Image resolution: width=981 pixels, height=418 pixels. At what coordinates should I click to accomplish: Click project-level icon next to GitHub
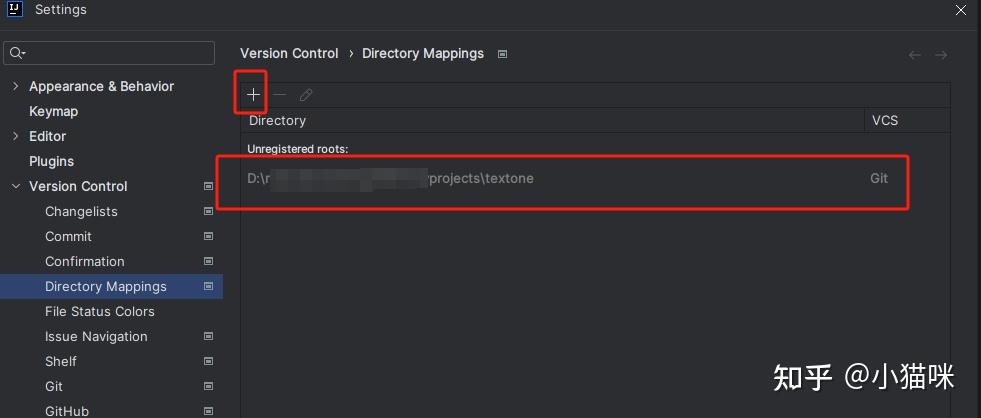(x=208, y=411)
